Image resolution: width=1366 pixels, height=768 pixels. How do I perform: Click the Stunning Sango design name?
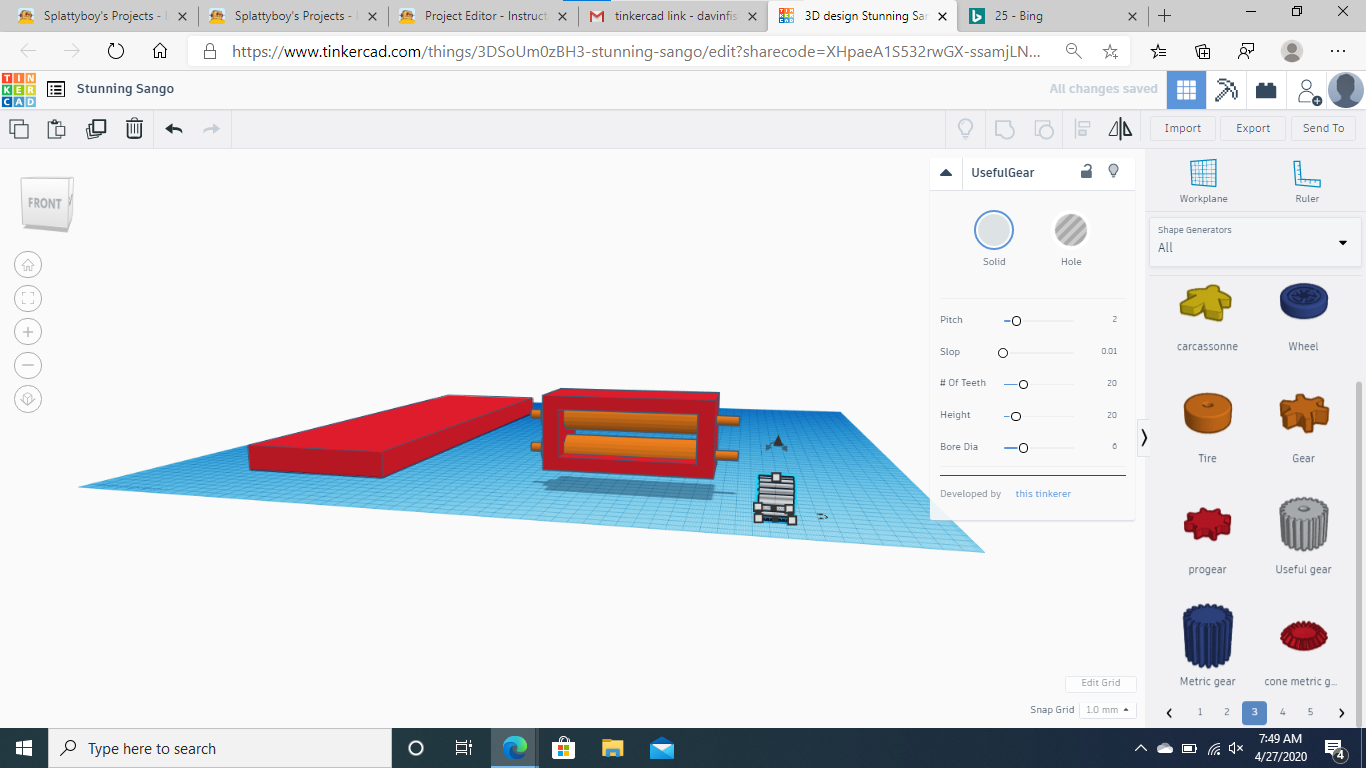pos(125,89)
